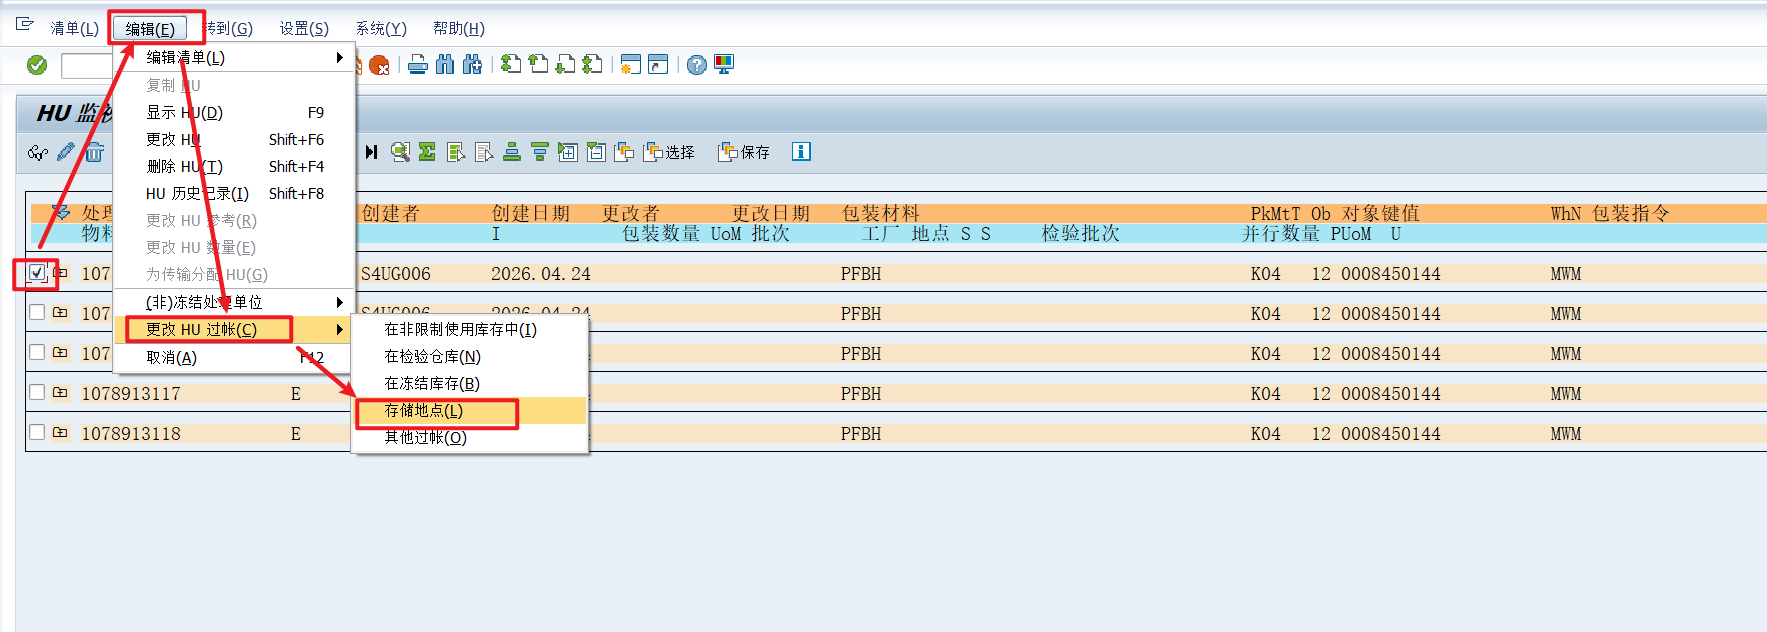The height and width of the screenshot is (632, 1767).
Task: Click the Print icon
Action: (x=418, y=65)
